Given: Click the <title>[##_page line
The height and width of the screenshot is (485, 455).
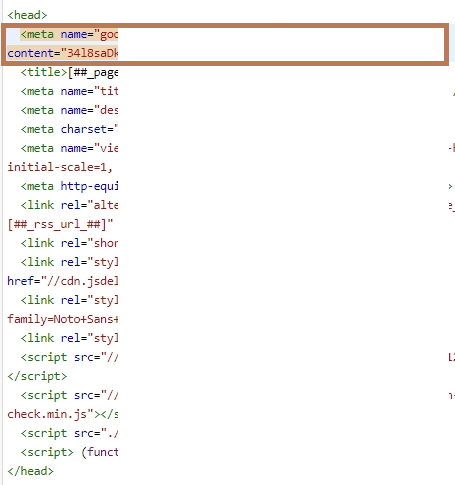Looking at the screenshot, I should [69, 72].
